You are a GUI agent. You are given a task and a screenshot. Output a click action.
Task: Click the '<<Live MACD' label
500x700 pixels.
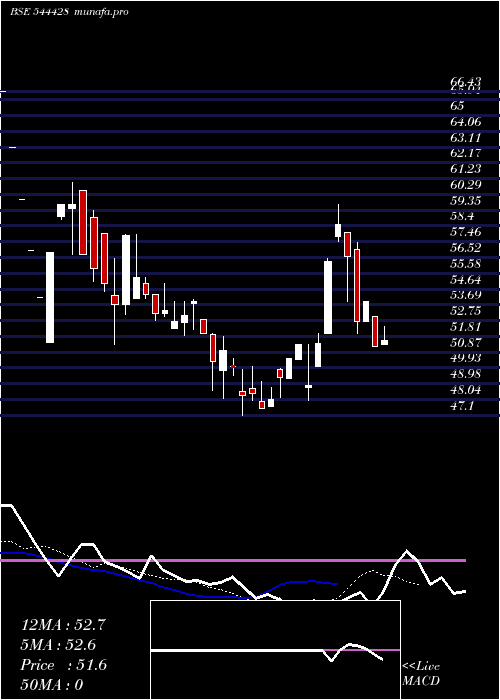421,674
